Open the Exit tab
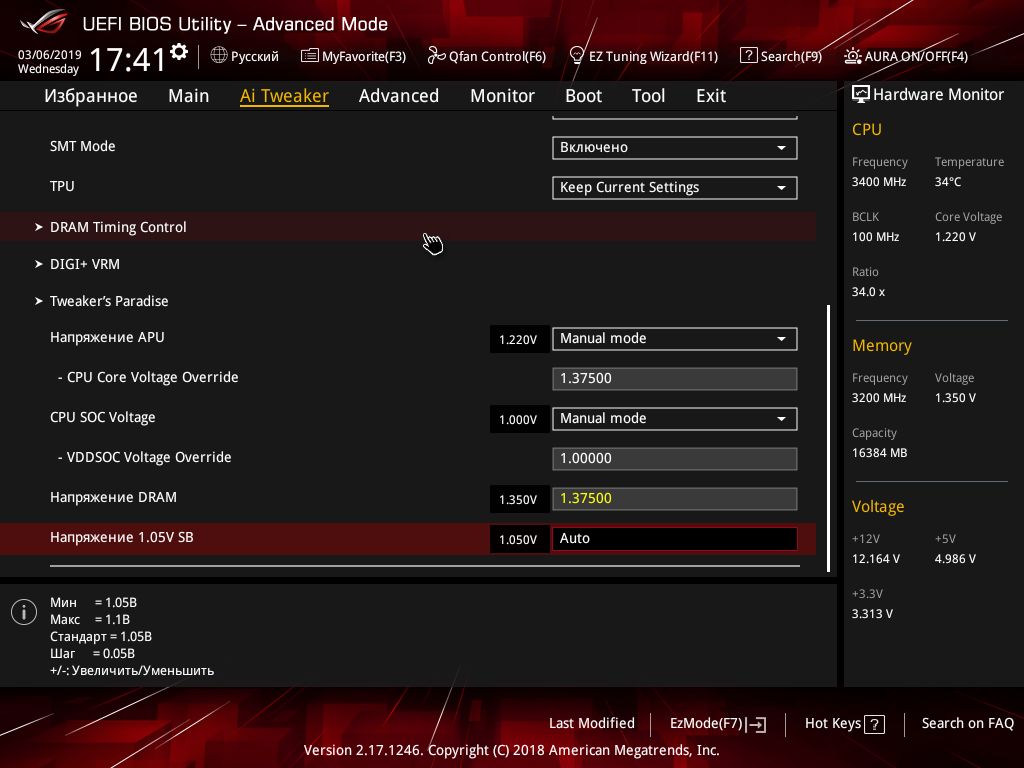 pyautogui.click(x=711, y=96)
